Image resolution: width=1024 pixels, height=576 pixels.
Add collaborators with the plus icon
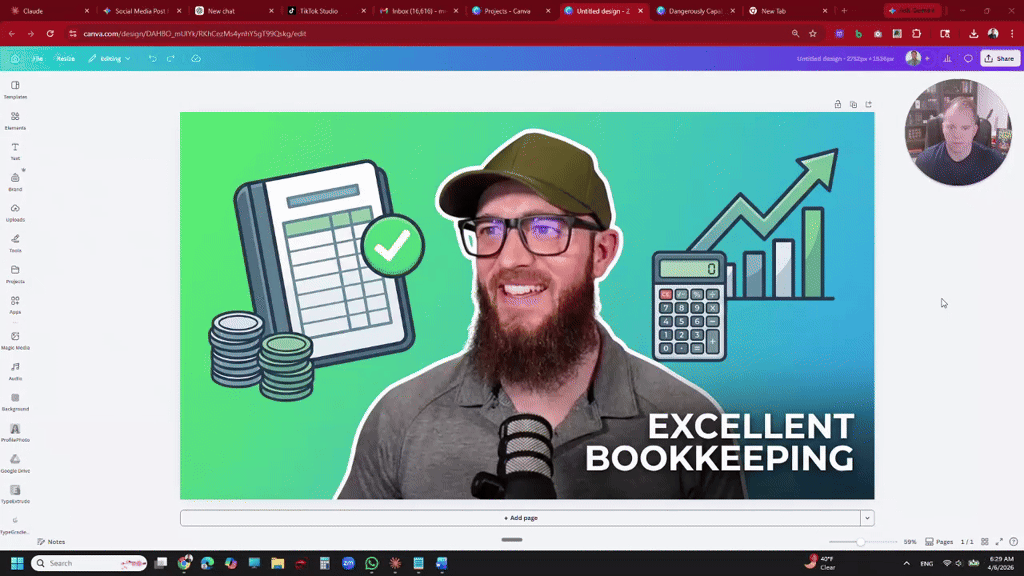point(927,58)
